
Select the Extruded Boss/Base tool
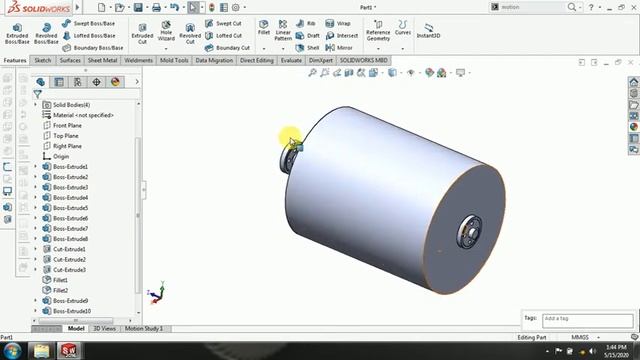click(x=17, y=33)
